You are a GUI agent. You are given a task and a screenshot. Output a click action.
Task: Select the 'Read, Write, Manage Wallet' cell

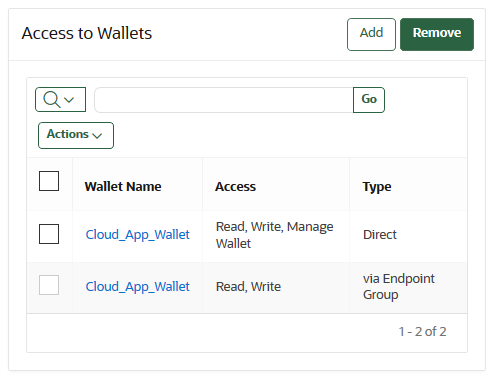276,235
